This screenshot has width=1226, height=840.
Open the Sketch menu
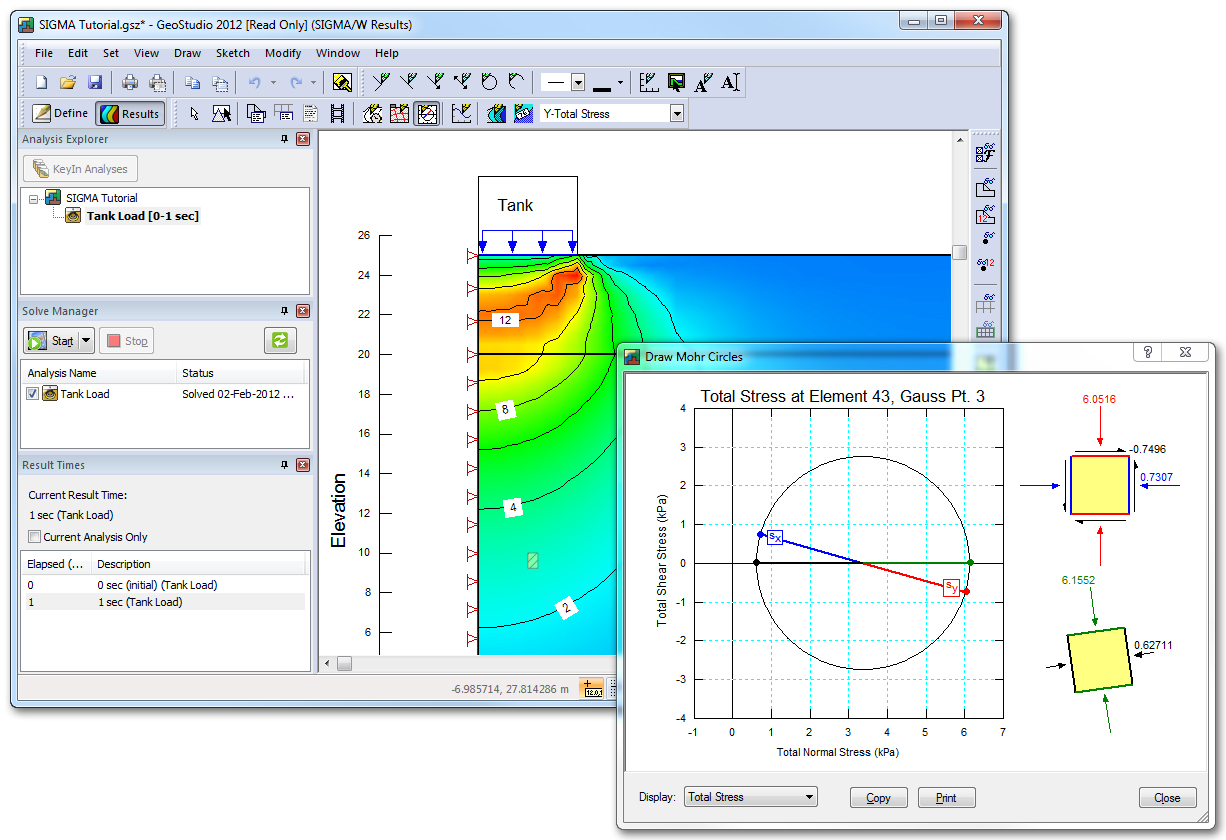tap(233, 53)
